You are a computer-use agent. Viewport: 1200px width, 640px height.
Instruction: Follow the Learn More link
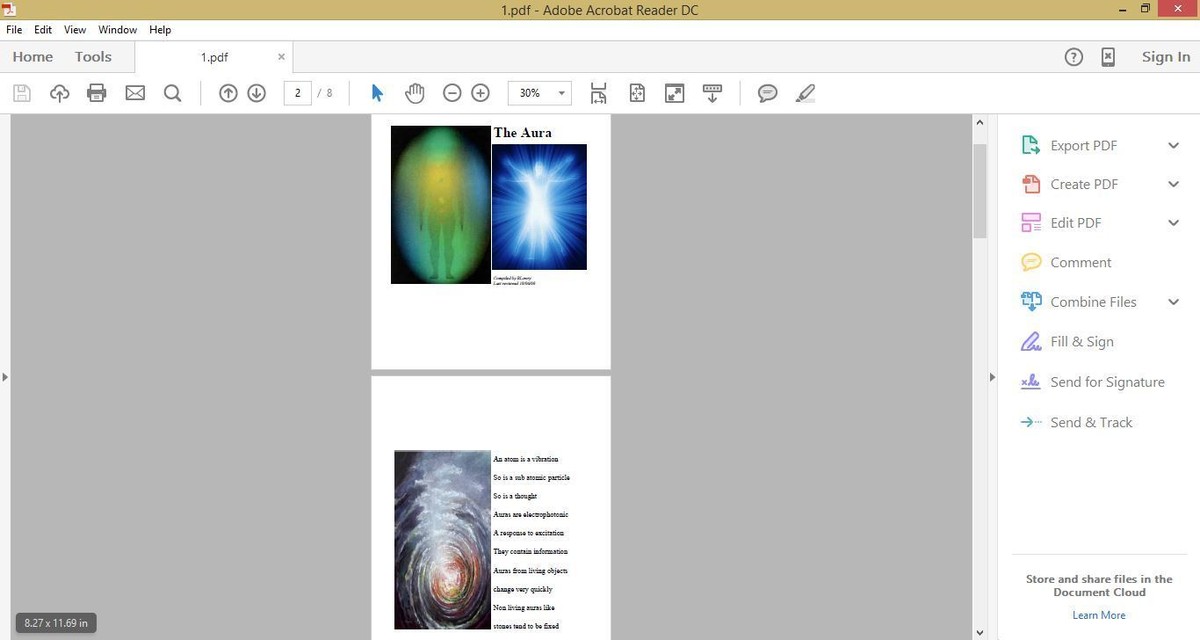(x=1098, y=615)
